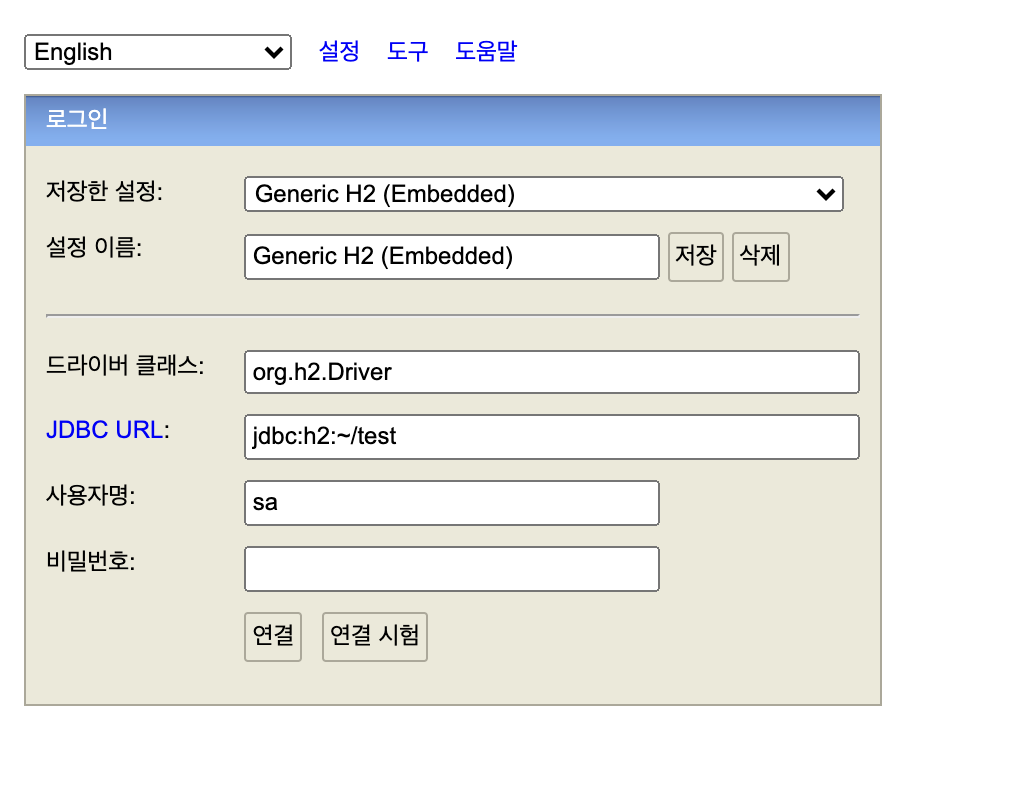The image size is (1010, 796).
Task: Click the 설정 이름 name input field
Action: click(x=452, y=256)
